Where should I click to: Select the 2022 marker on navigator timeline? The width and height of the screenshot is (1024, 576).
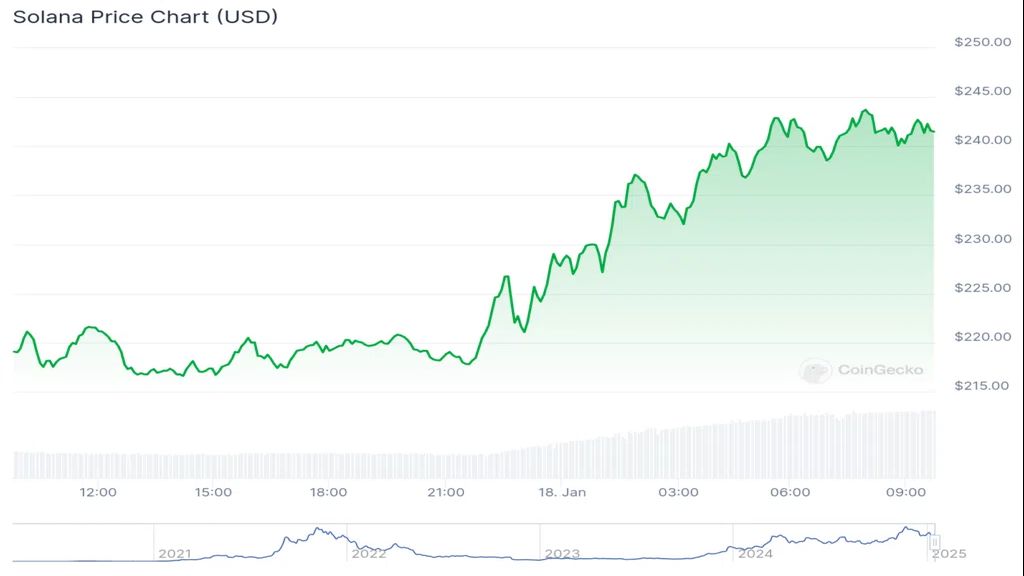[x=369, y=554]
